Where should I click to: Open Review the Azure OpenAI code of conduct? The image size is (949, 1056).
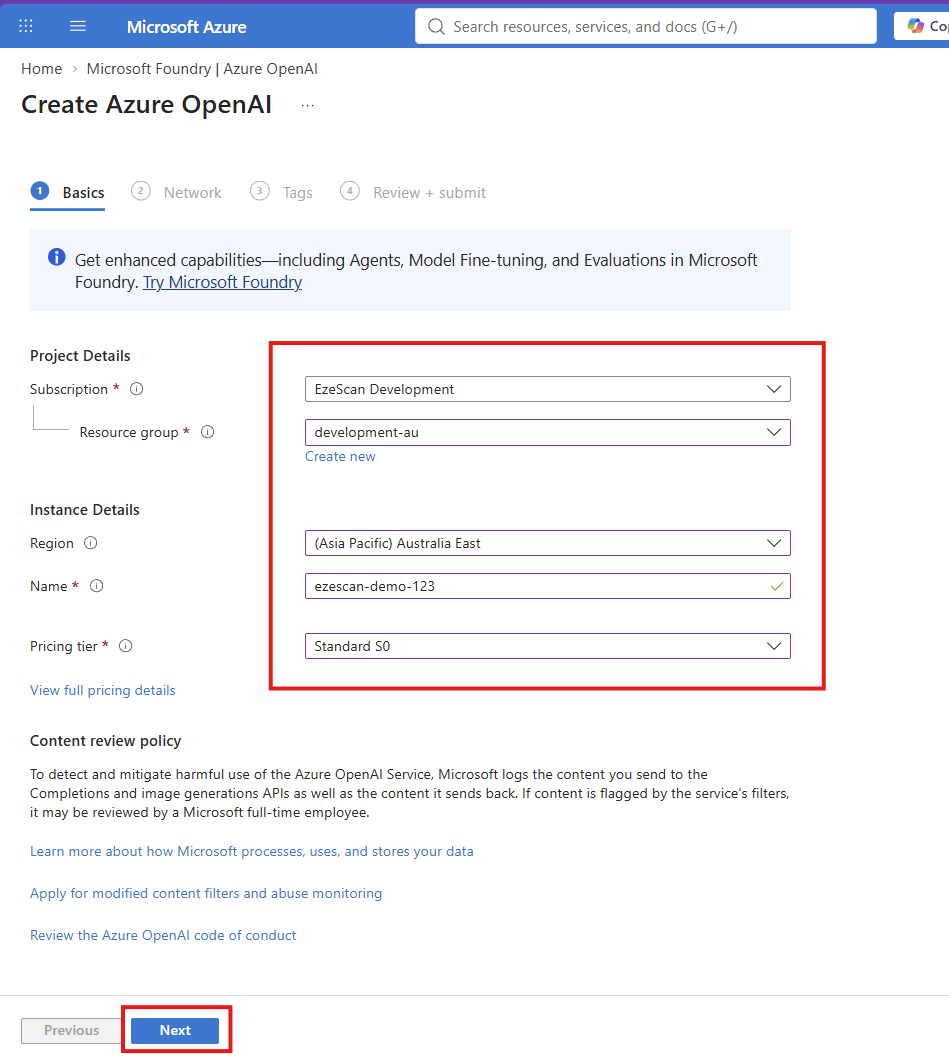click(x=163, y=935)
